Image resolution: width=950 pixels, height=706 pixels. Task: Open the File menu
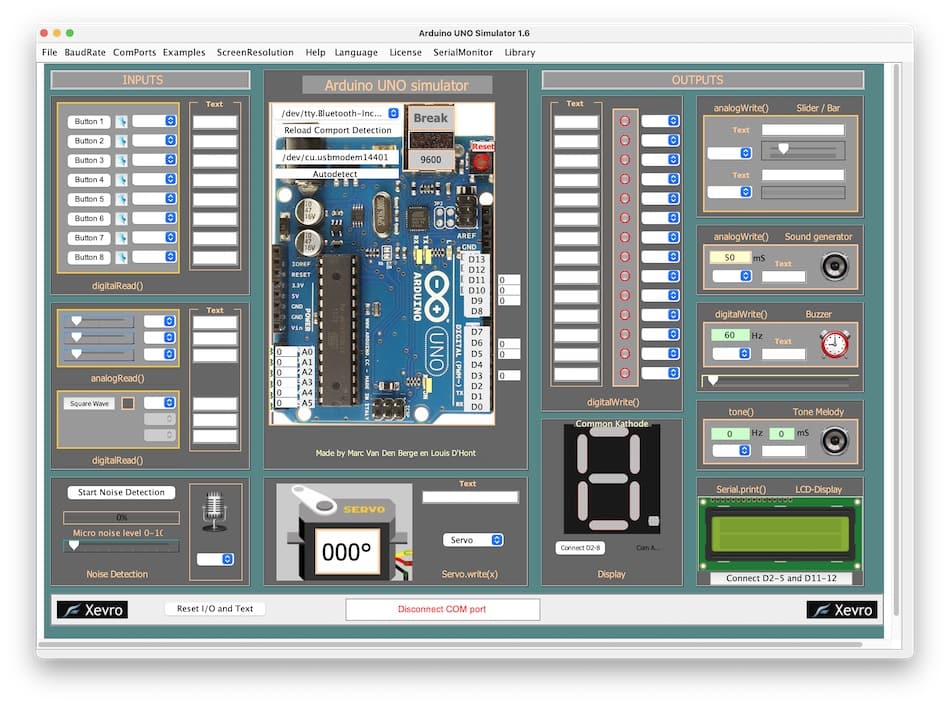pos(50,53)
